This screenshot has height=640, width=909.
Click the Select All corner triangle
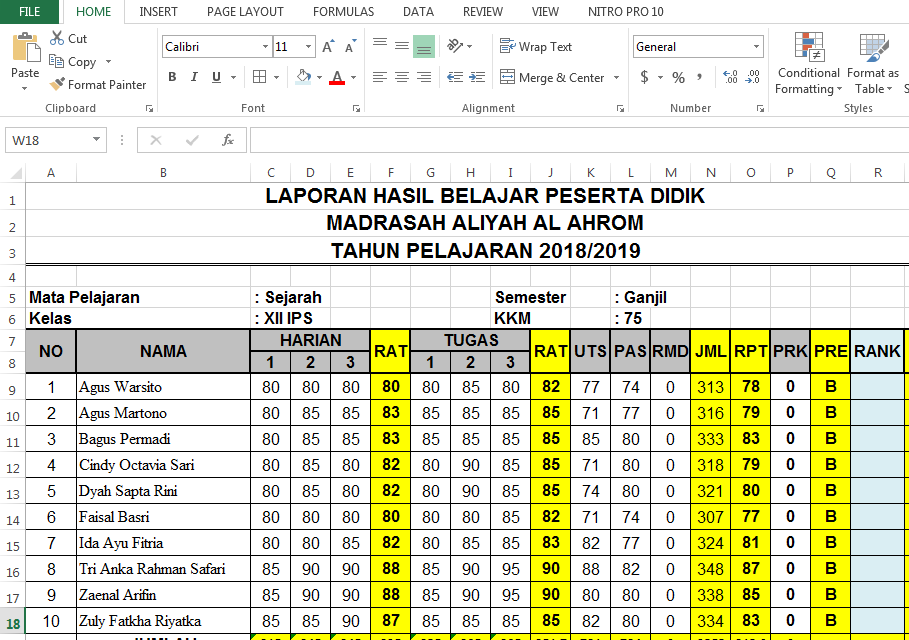pos(16,173)
